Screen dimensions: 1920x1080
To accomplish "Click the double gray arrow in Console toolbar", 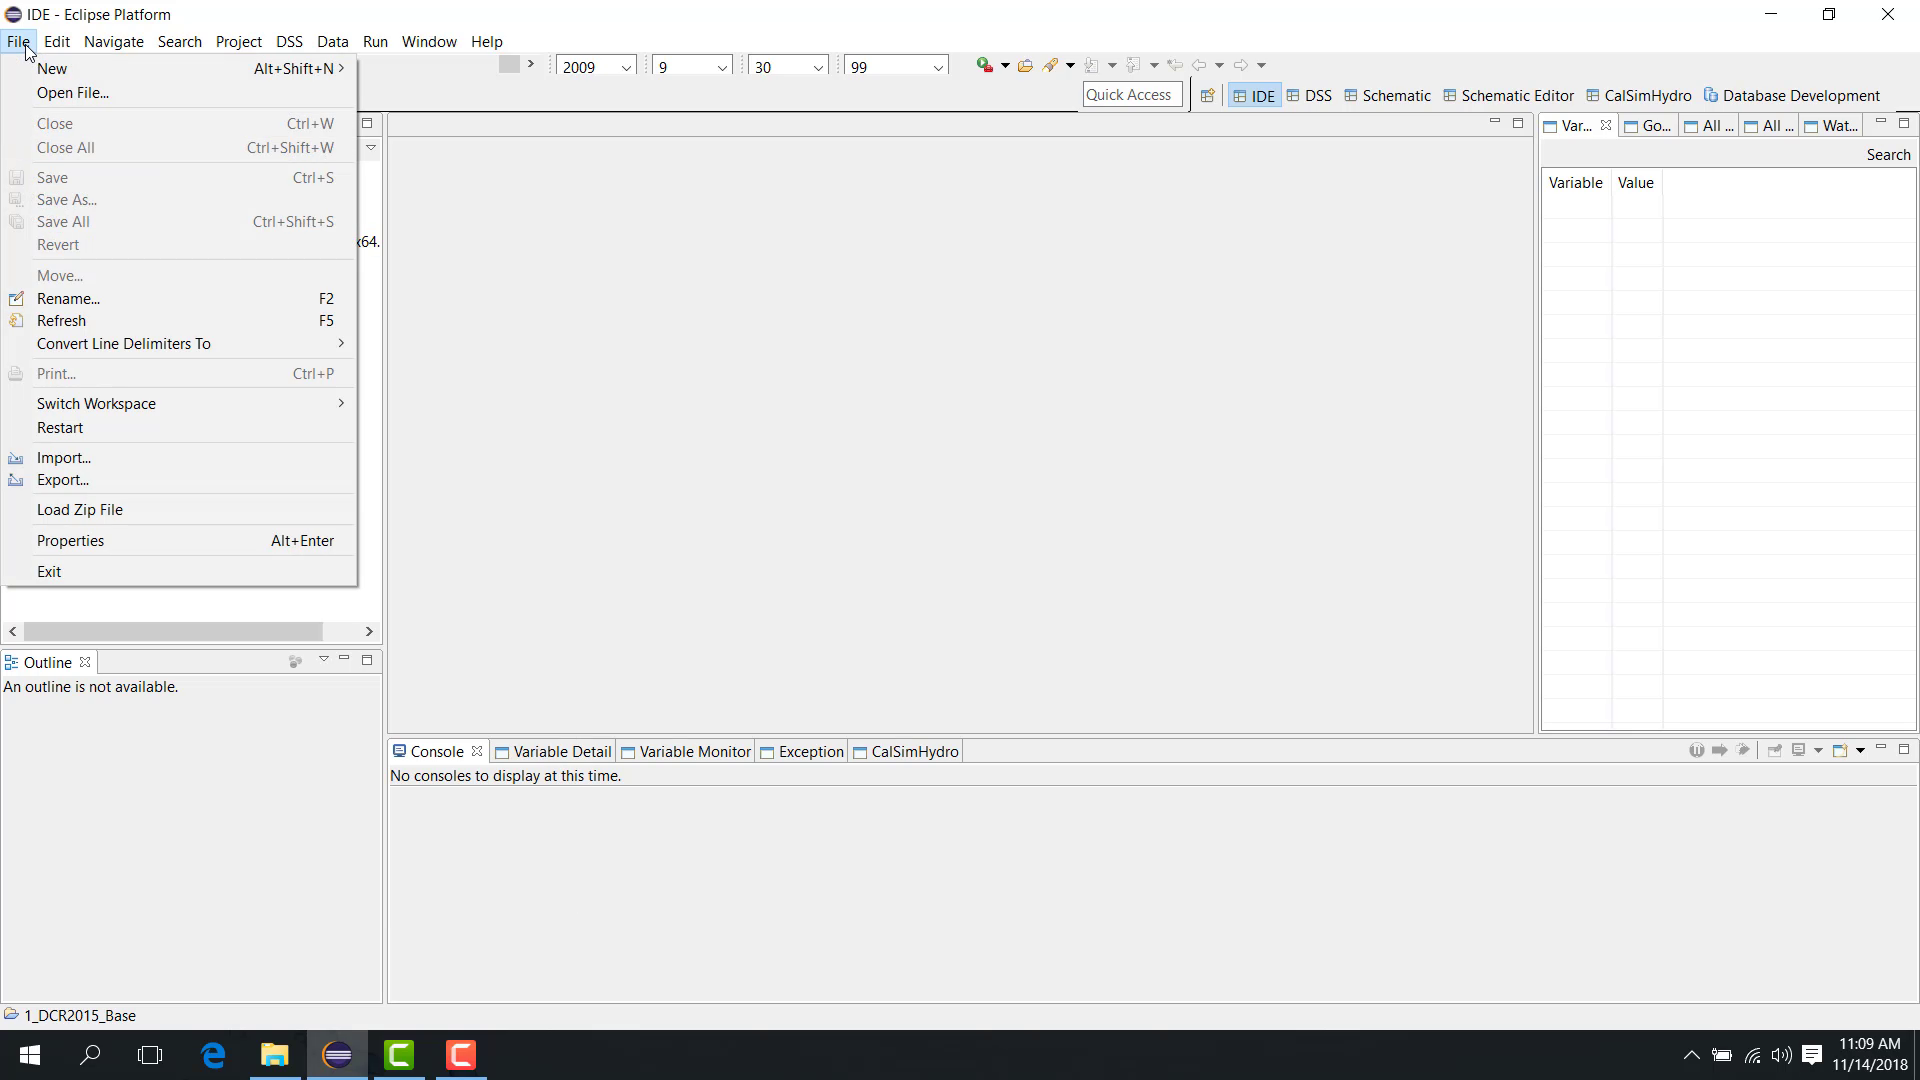I will (1744, 750).
